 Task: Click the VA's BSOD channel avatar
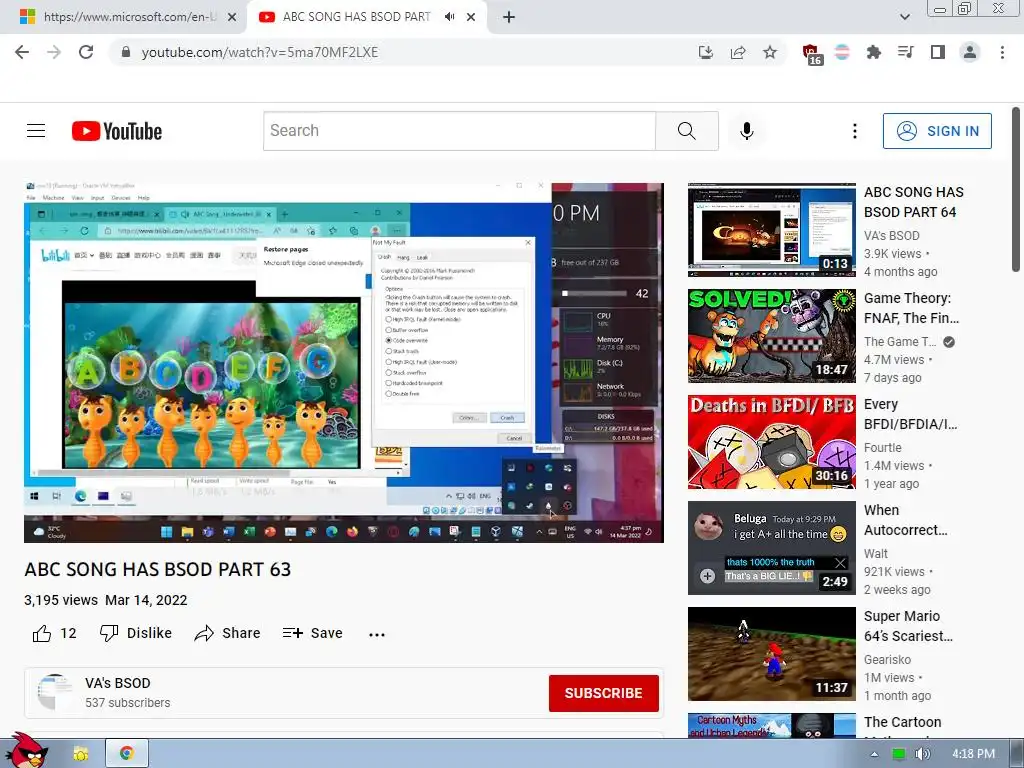click(x=55, y=692)
